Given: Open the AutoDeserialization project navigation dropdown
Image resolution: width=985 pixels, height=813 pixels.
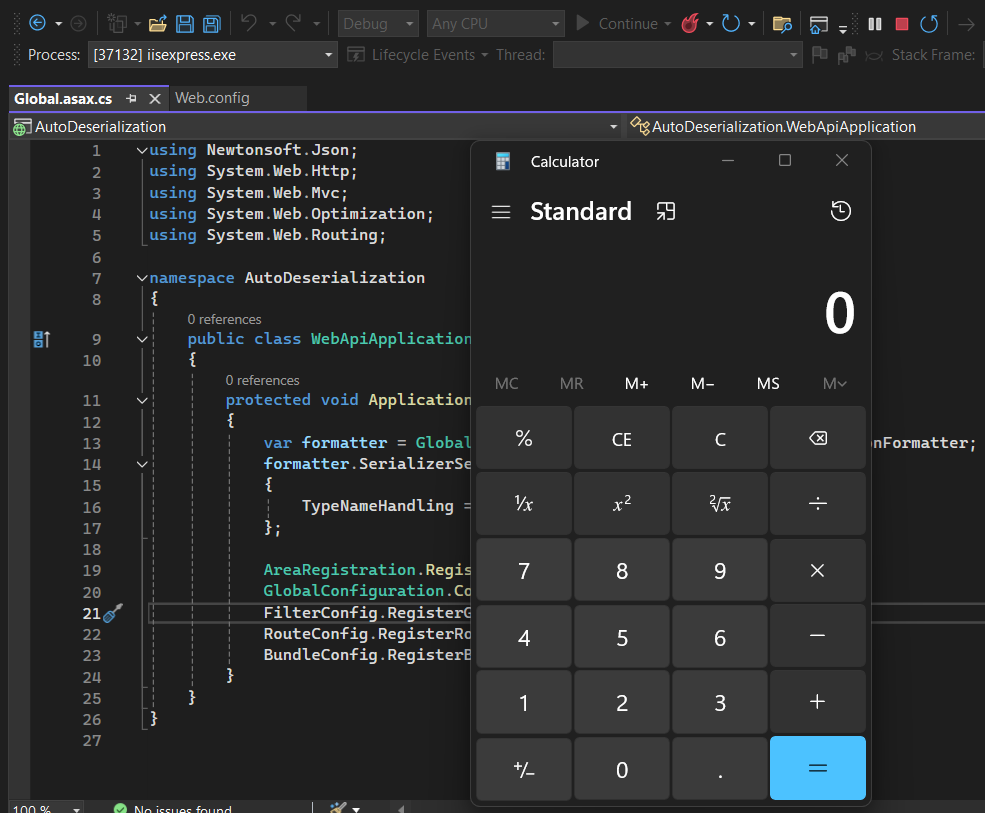Looking at the screenshot, I should tap(315, 127).
